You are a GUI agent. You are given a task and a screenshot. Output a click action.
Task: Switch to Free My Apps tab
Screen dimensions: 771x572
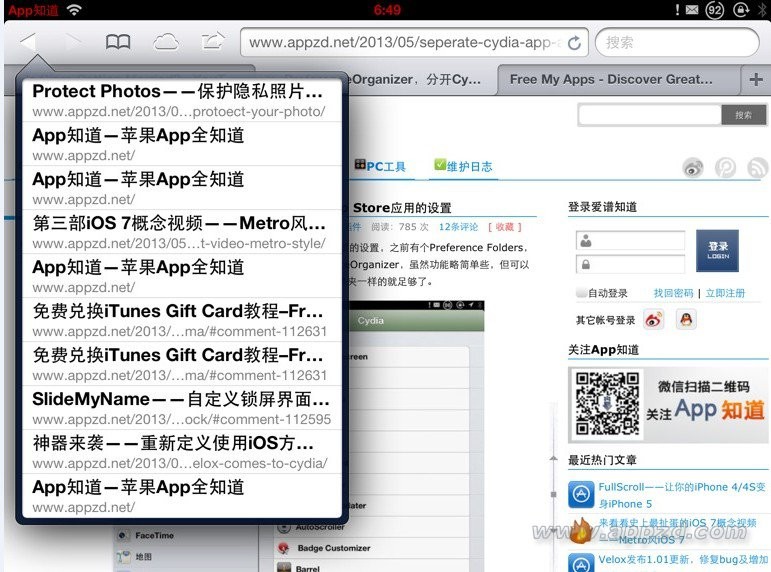pyautogui.click(x=619, y=79)
